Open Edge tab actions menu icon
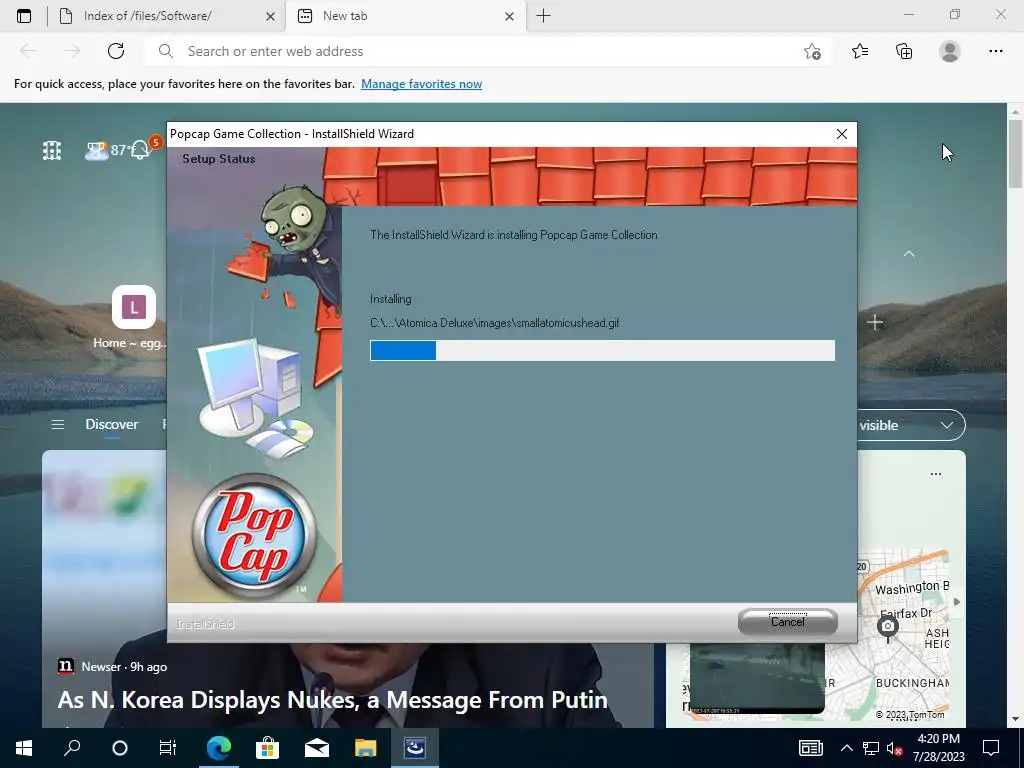Image resolution: width=1024 pixels, height=768 pixels. (24, 16)
